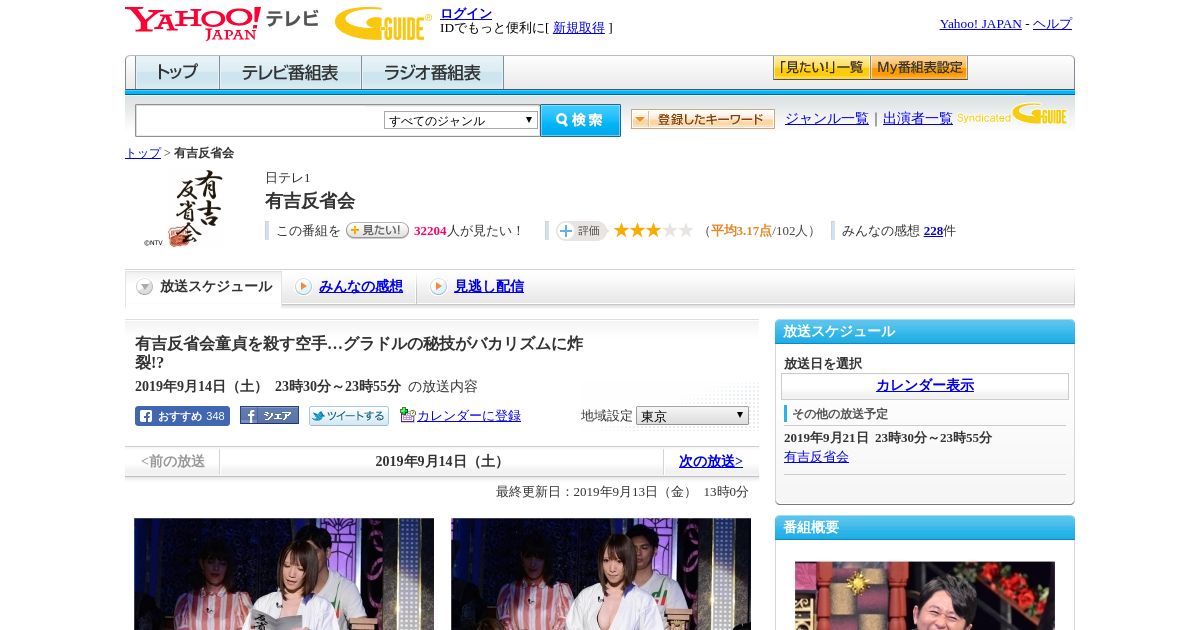Open the 「見たい!」一覧 button
Image resolution: width=1200 pixels, height=630 pixels.
(x=821, y=68)
